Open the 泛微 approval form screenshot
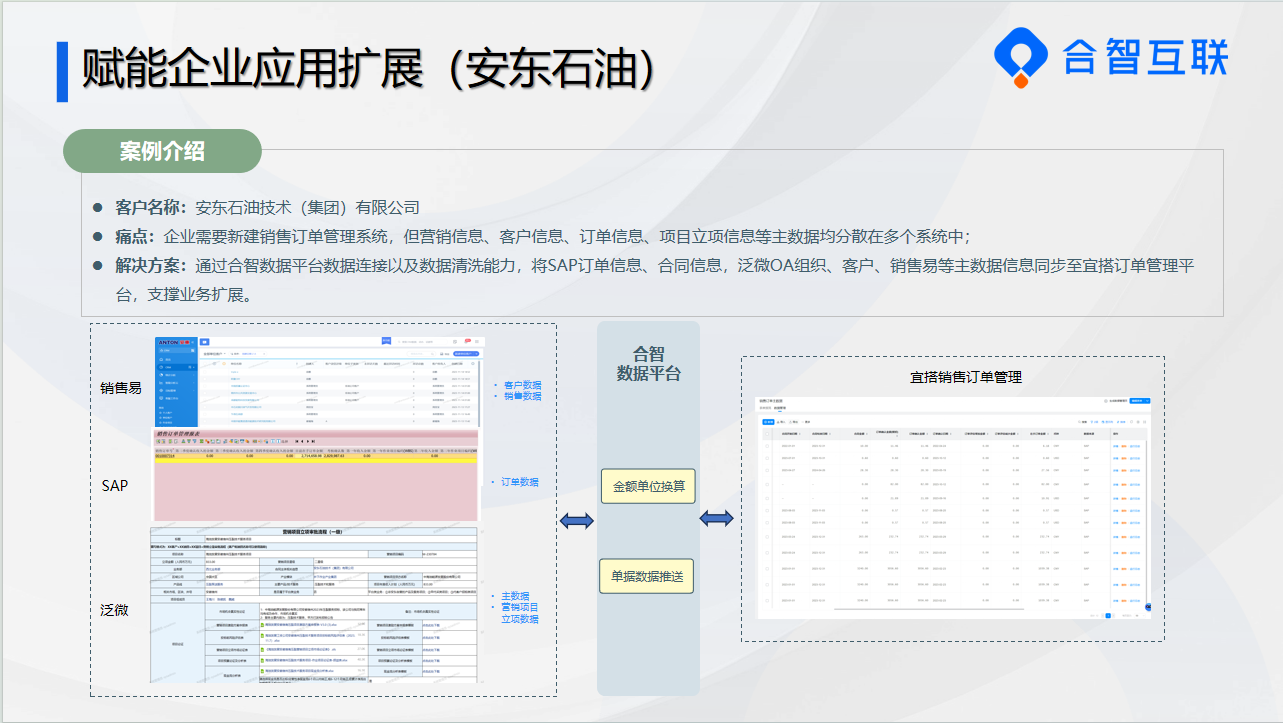 [315, 605]
